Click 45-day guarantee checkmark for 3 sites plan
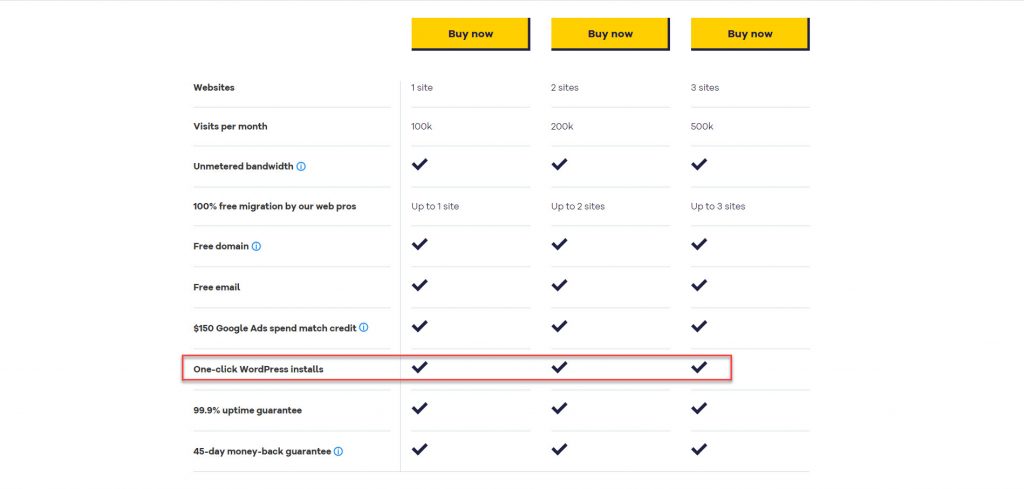Screen dimensions: 1024x489 click(699, 449)
